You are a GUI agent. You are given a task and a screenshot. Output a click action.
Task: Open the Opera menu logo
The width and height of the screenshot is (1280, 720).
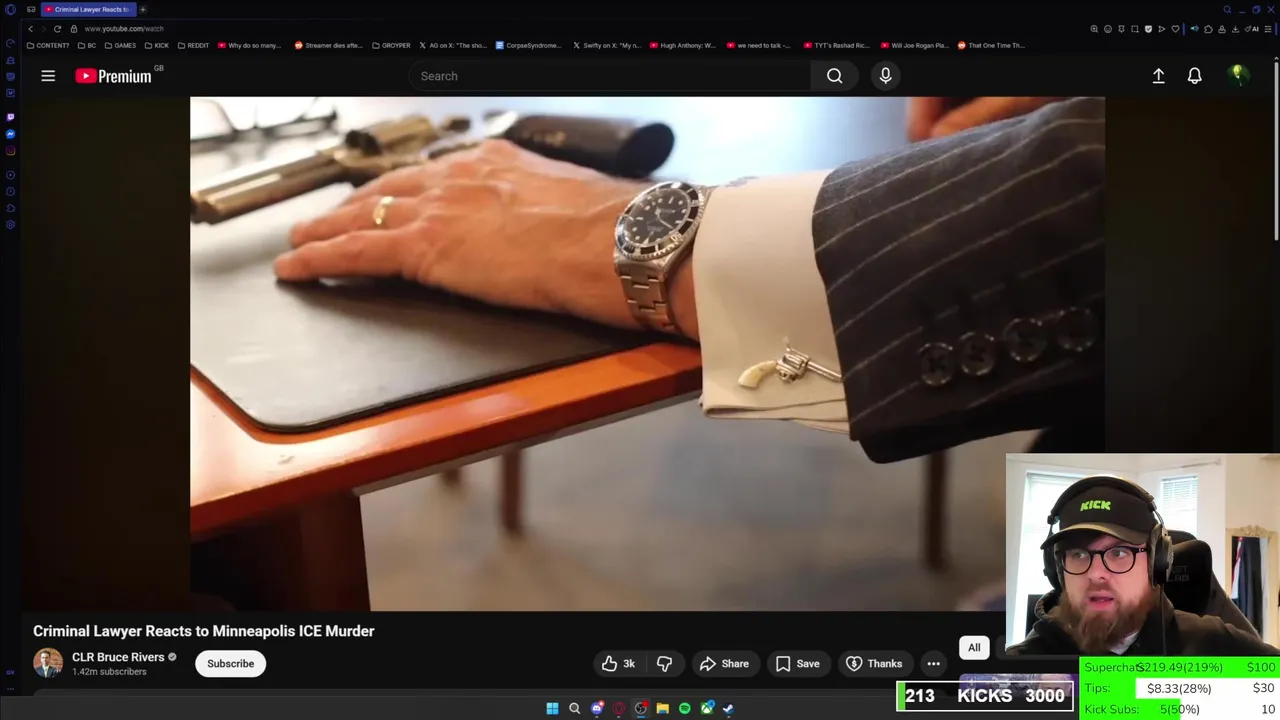pos(10,9)
